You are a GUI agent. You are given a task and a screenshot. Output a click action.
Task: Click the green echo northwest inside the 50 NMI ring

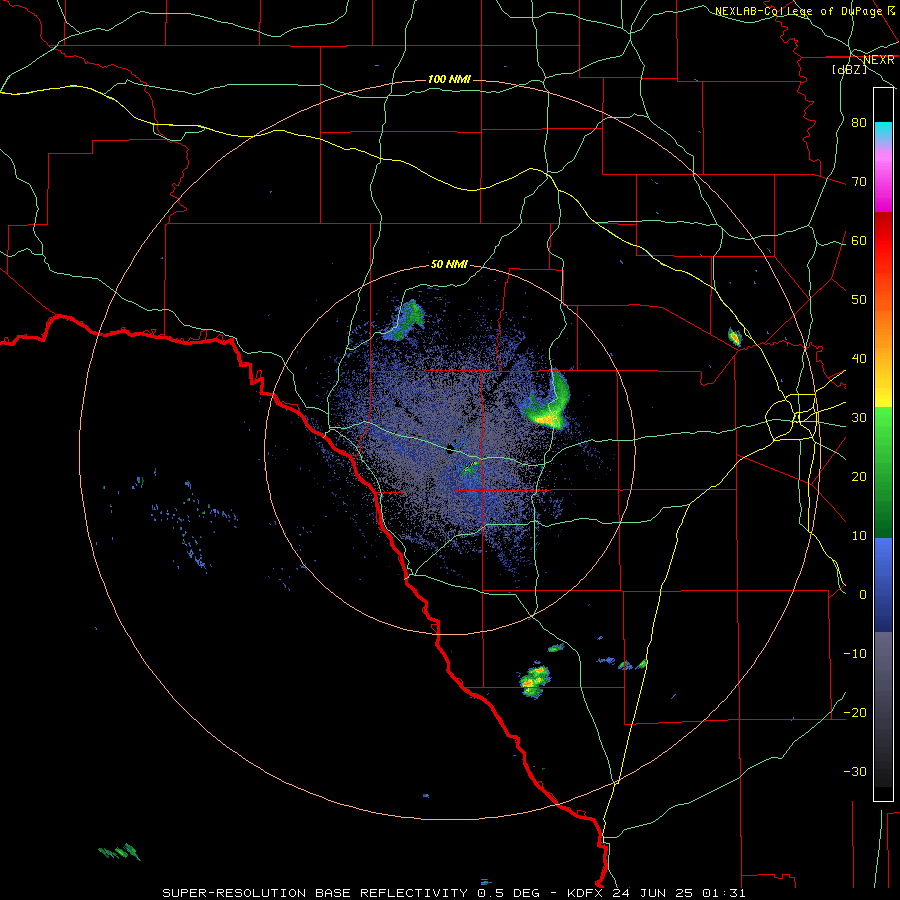pos(406,320)
